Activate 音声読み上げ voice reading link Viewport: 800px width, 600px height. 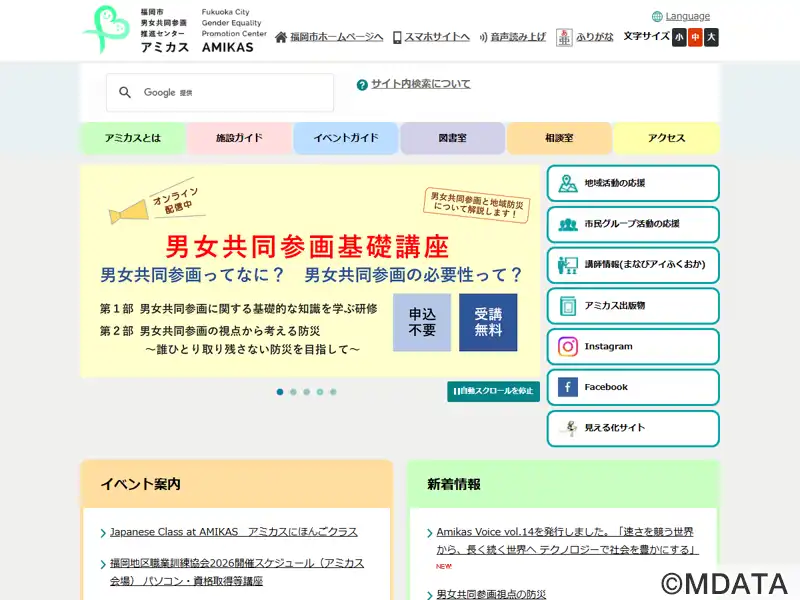(x=518, y=37)
